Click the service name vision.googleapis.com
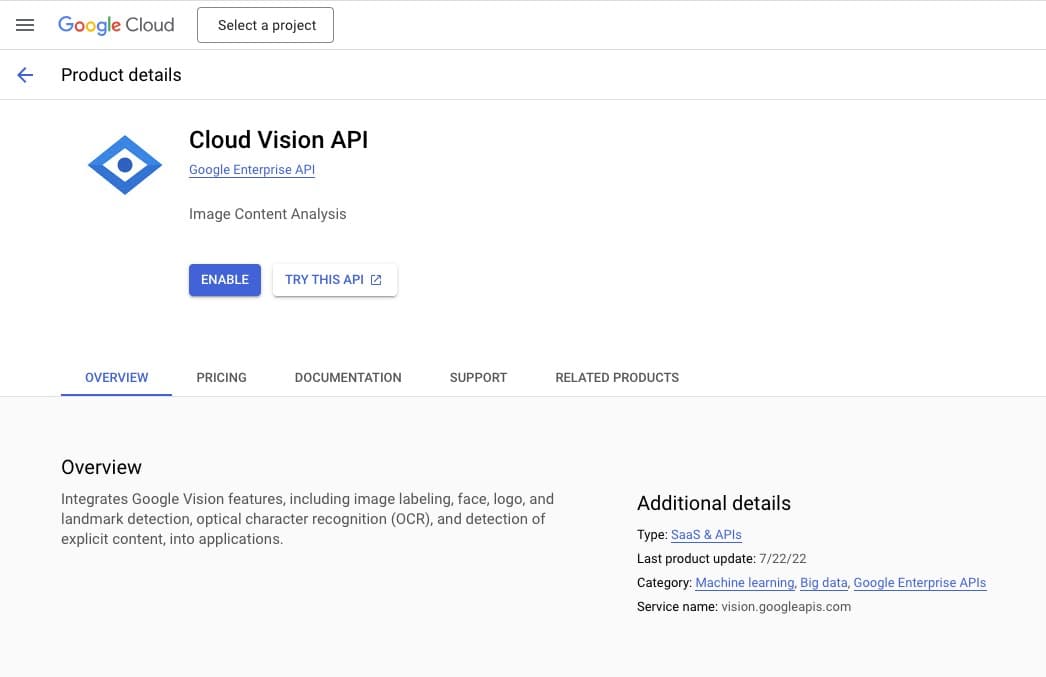Screen dimensions: 1046x677 click(786, 607)
